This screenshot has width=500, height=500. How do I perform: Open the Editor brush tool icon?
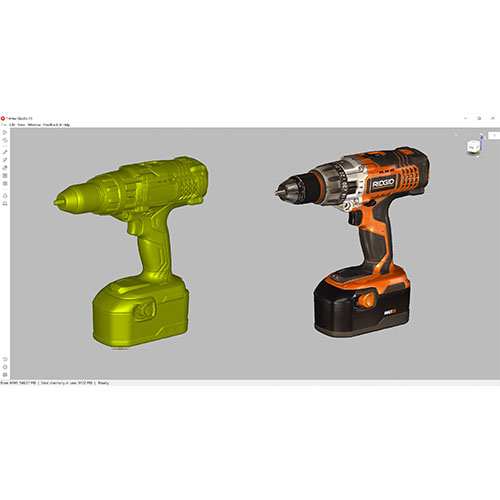[x=5, y=160]
